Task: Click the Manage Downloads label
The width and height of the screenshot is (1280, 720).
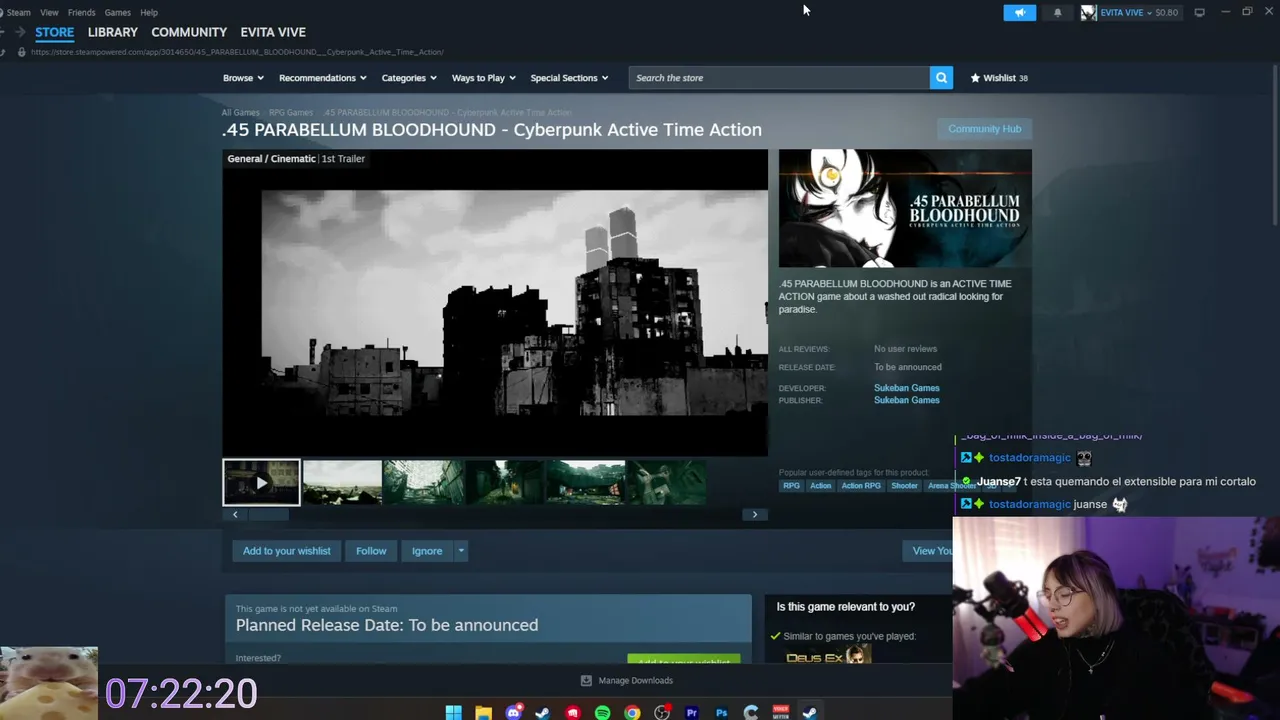Action: pos(635,681)
